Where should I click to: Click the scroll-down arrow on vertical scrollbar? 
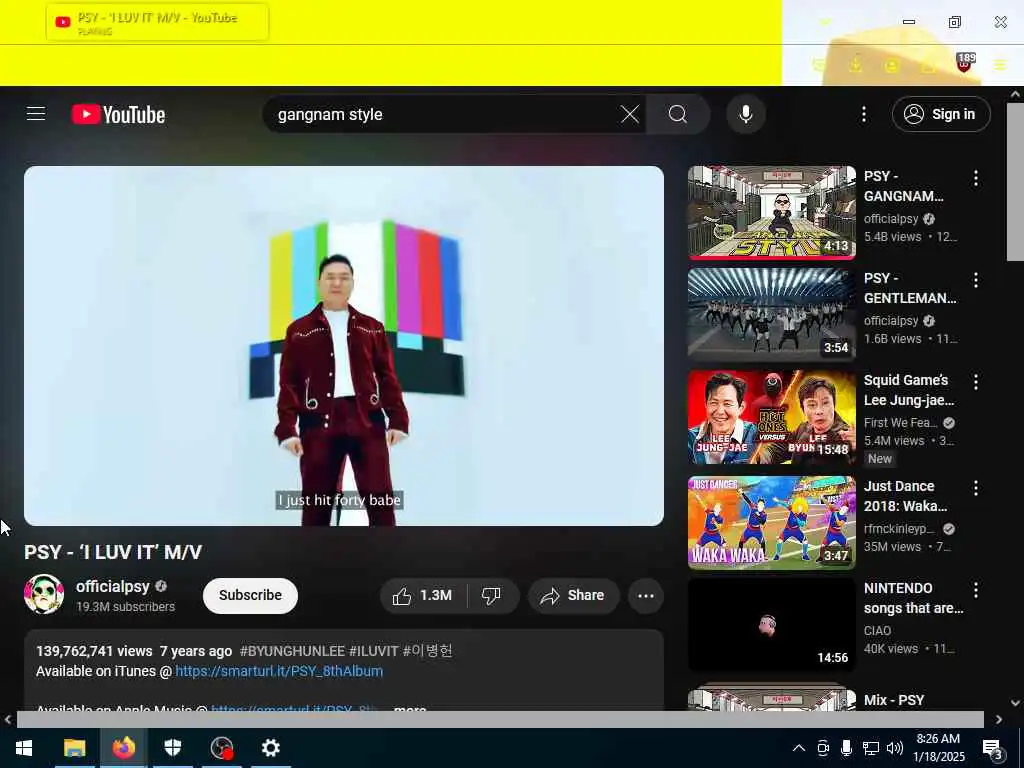(x=1015, y=703)
